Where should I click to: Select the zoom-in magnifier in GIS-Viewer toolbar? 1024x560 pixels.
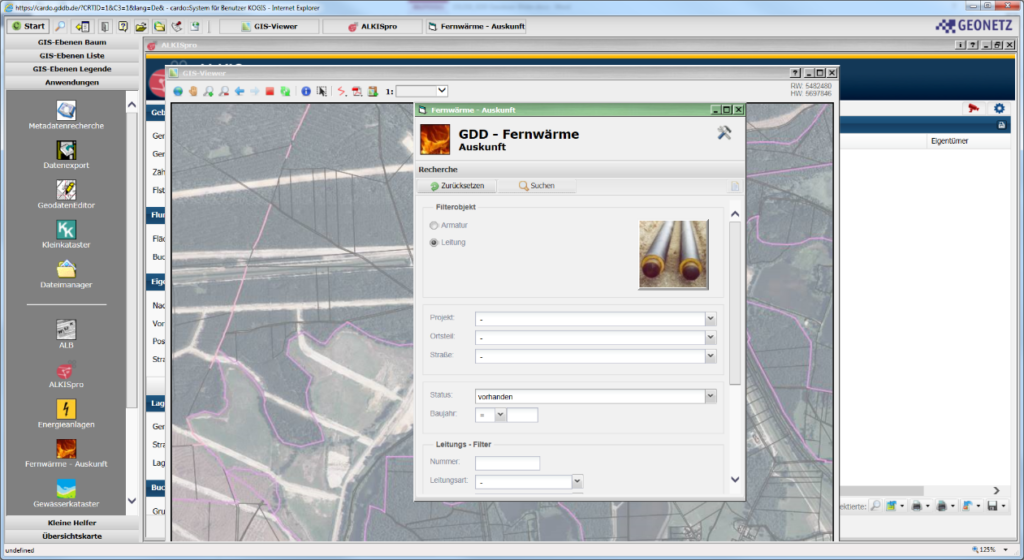pos(208,91)
